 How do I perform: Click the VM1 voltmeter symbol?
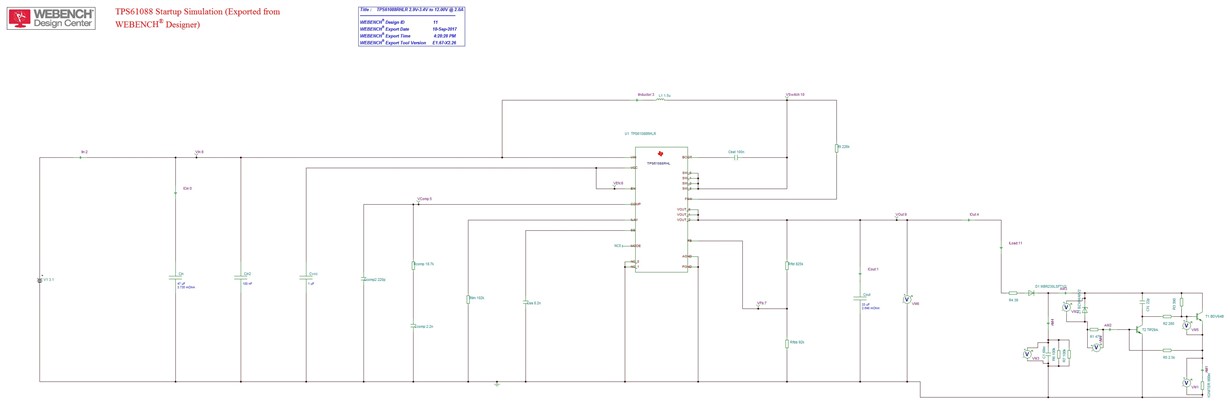(1187, 383)
